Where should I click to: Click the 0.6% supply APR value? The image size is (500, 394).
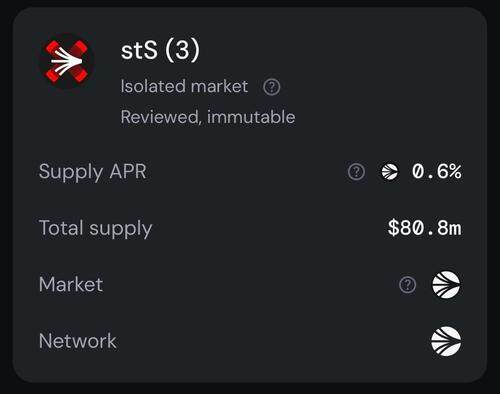pos(437,172)
